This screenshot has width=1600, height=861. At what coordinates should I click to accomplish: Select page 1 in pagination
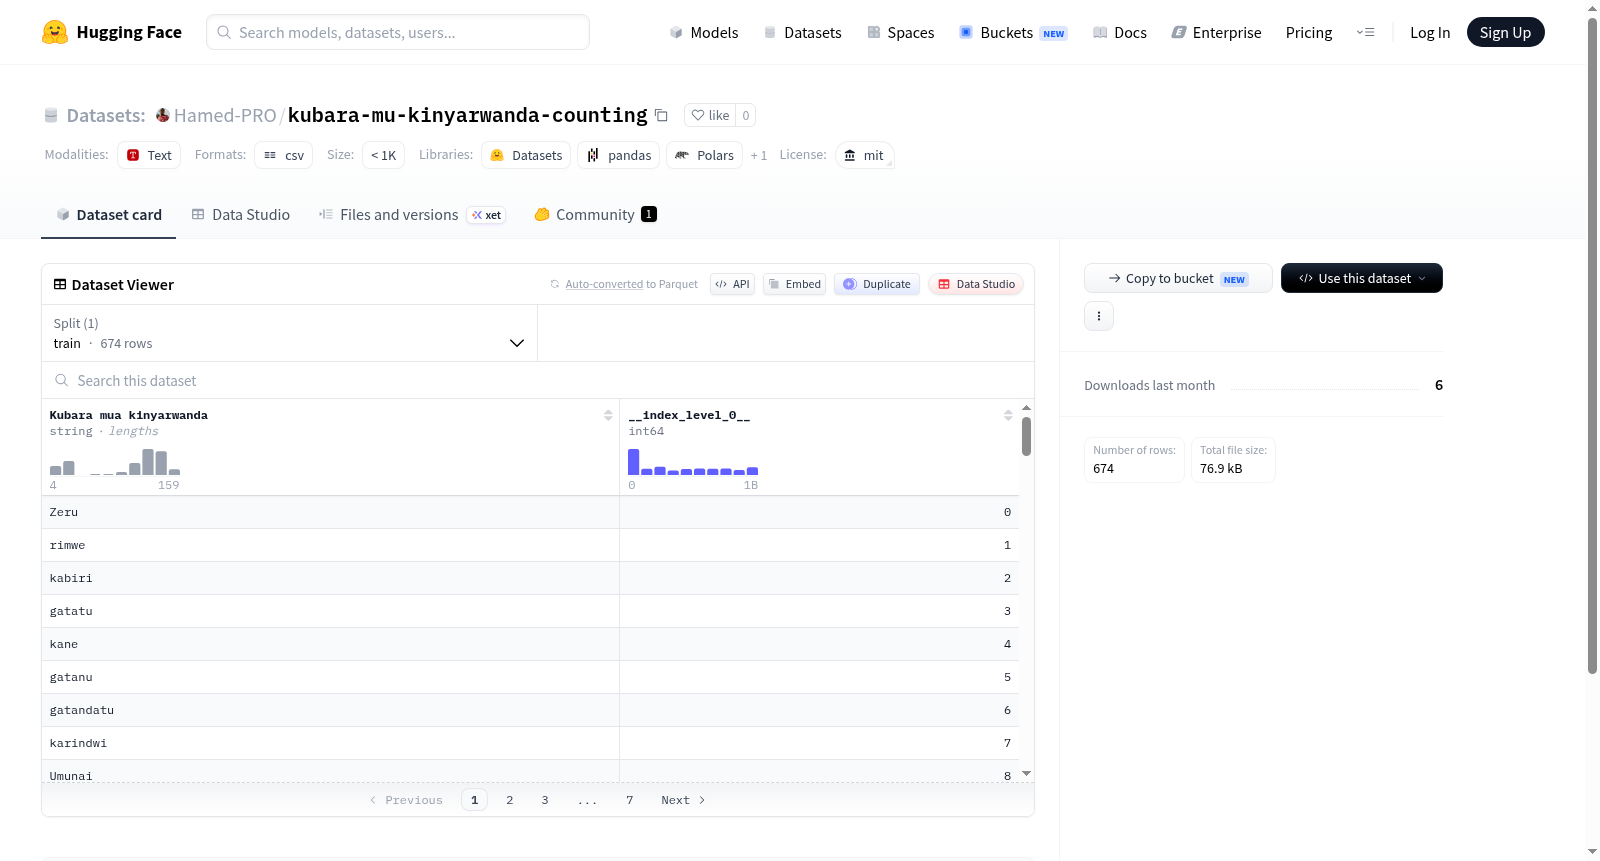pyautogui.click(x=475, y=800)
